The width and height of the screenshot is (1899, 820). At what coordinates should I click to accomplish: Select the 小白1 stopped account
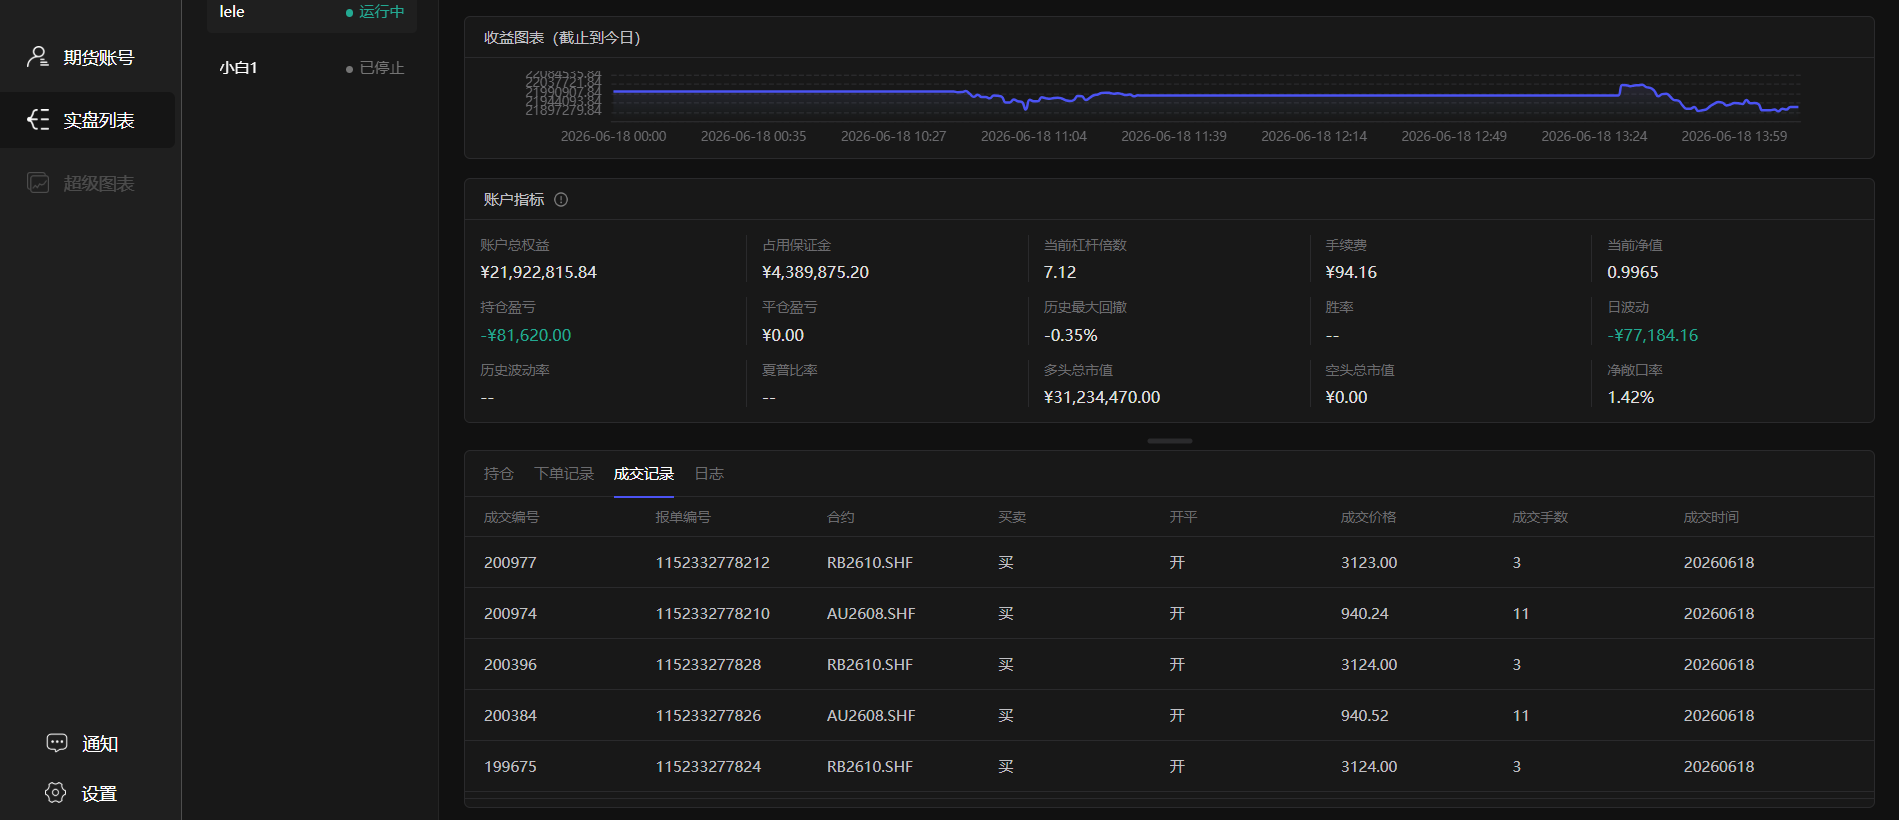(x=312, y=68)
